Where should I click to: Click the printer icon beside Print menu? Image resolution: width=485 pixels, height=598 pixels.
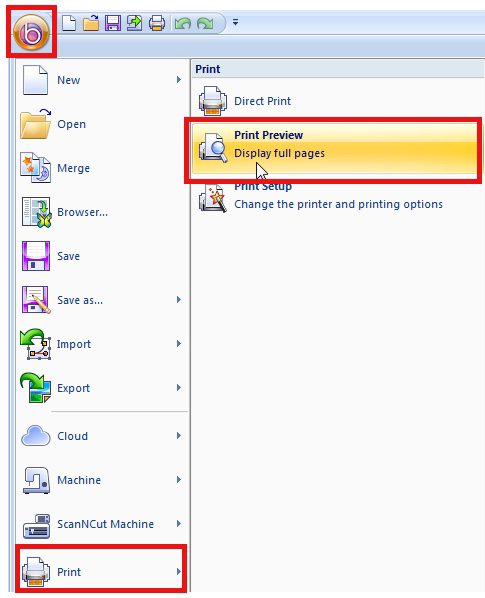click(36, 571)
